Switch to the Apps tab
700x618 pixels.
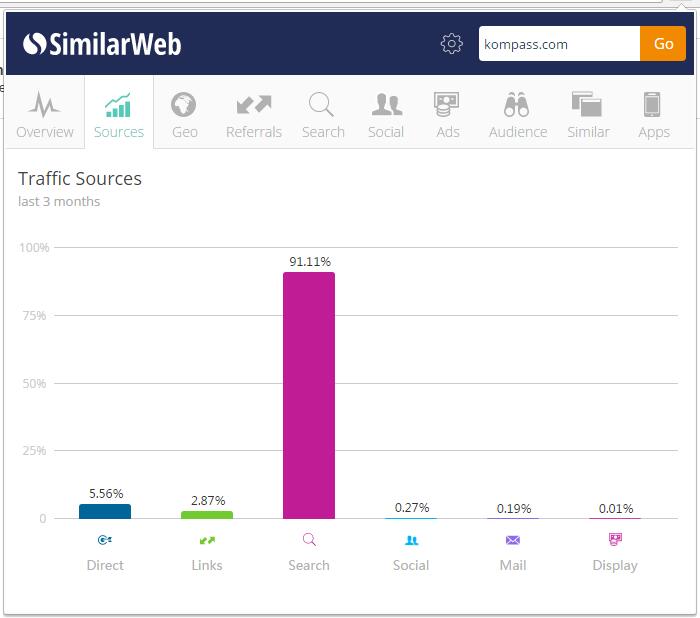(x=654, y=114)
